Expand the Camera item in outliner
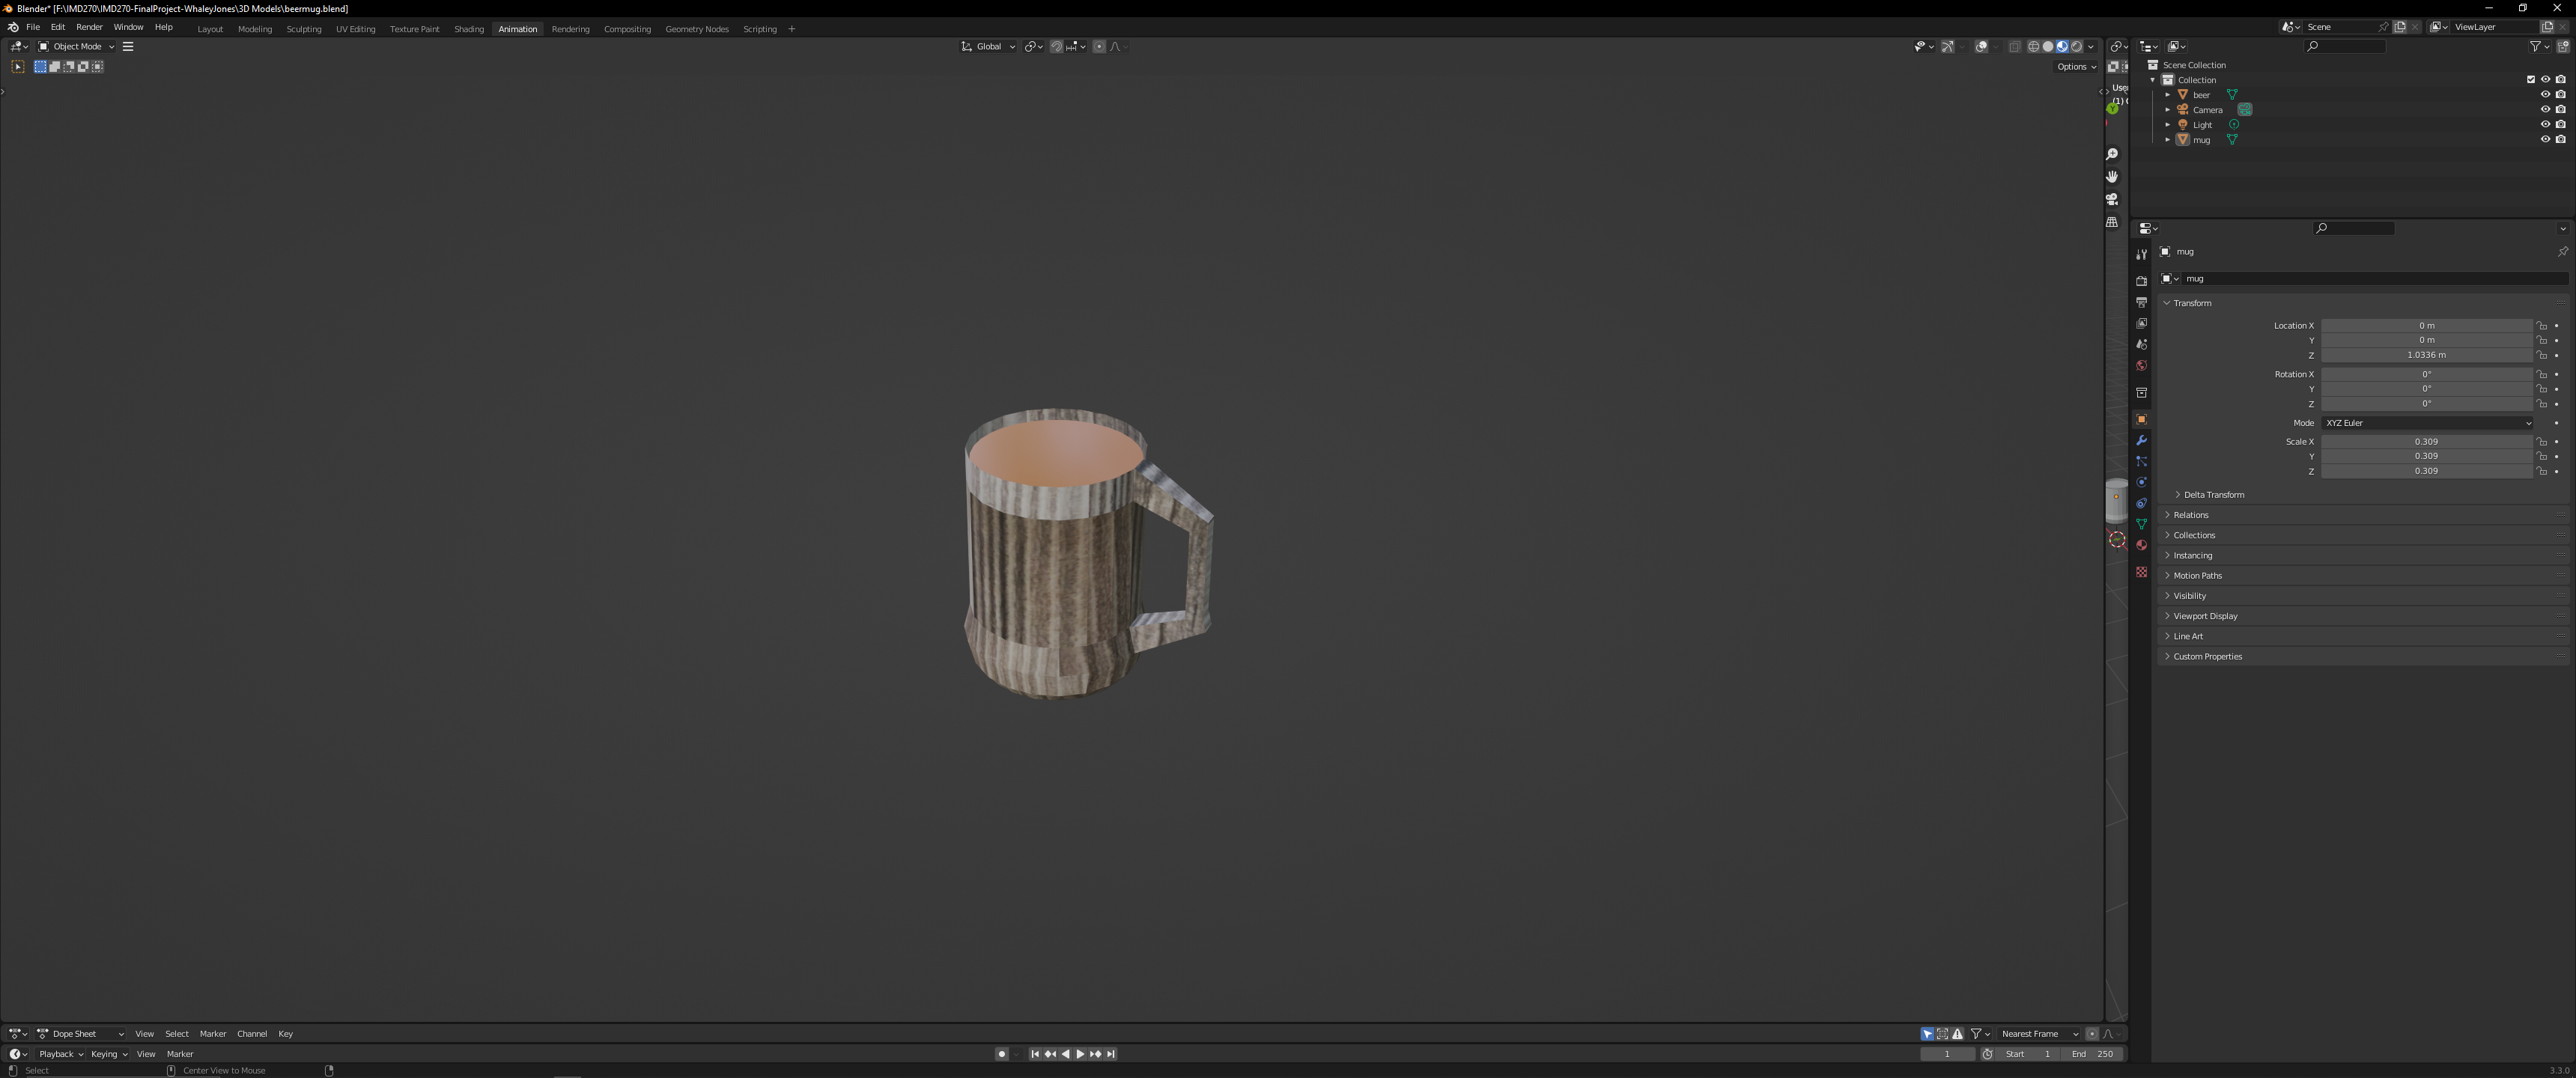Image resolution: width=2576 pixels, height=1078 pixels. (2167, 110)
